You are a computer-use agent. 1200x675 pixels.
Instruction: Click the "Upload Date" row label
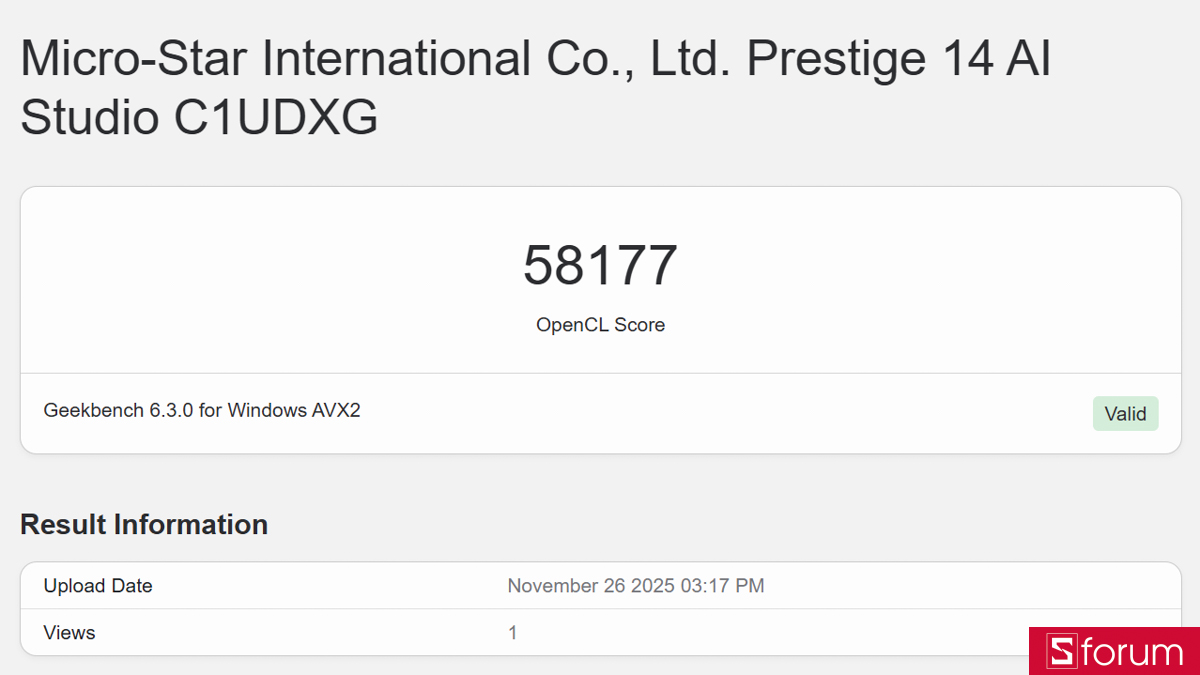pyautogui.click(x=97, y=585)
